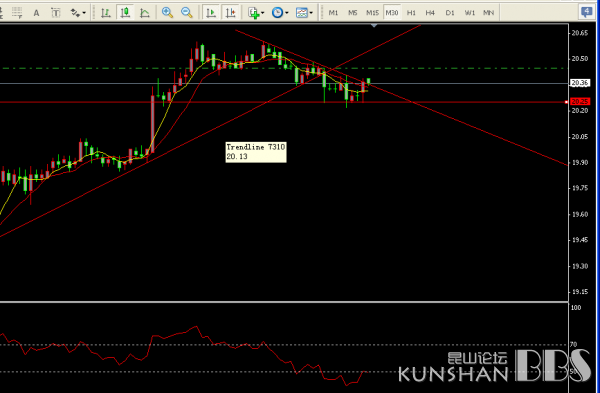This screenshot has width=600, height=393.
Task: Click the chart shift triangle marker
Action: [374, 26]
